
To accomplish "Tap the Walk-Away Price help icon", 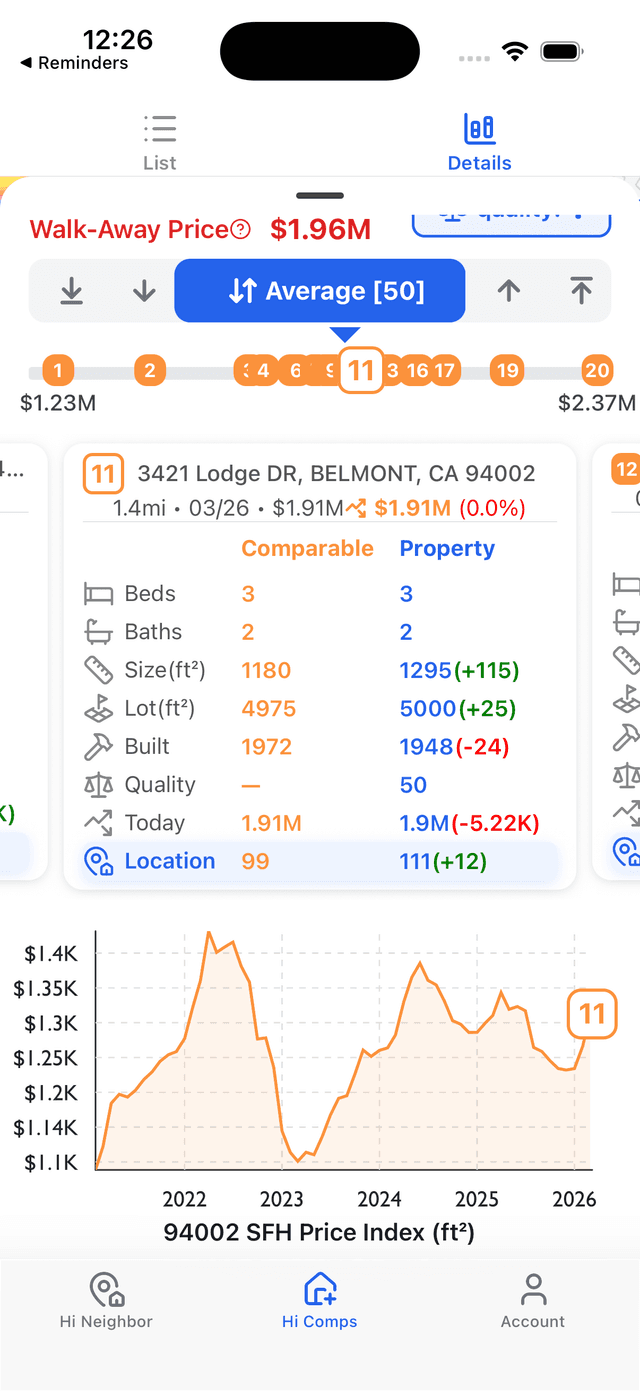I will [x=241, y=230].
